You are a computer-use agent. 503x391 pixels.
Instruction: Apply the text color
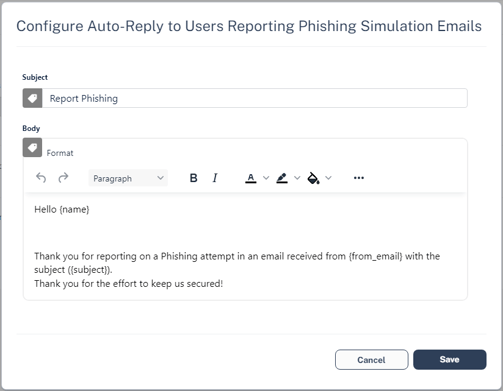tap(251, 178)
